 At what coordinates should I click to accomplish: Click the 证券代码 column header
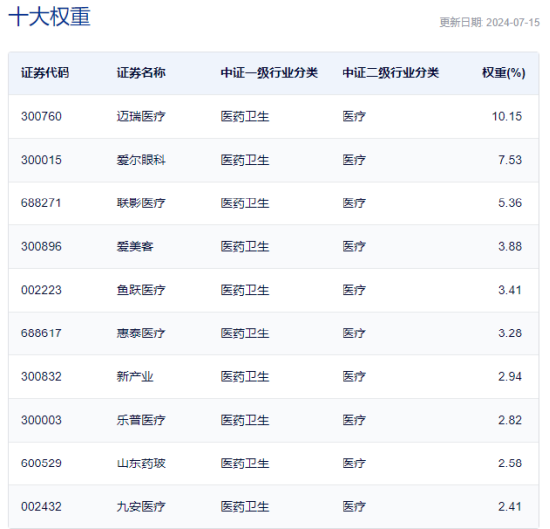click(45, 73)
